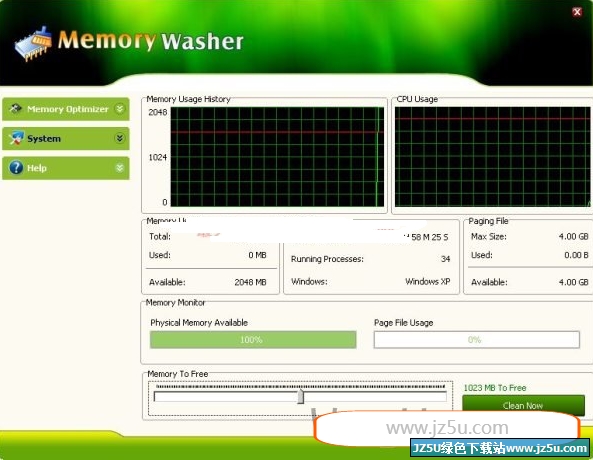Click the Memory To Free slider handle

pyautogui.click(x=300, y=396)
